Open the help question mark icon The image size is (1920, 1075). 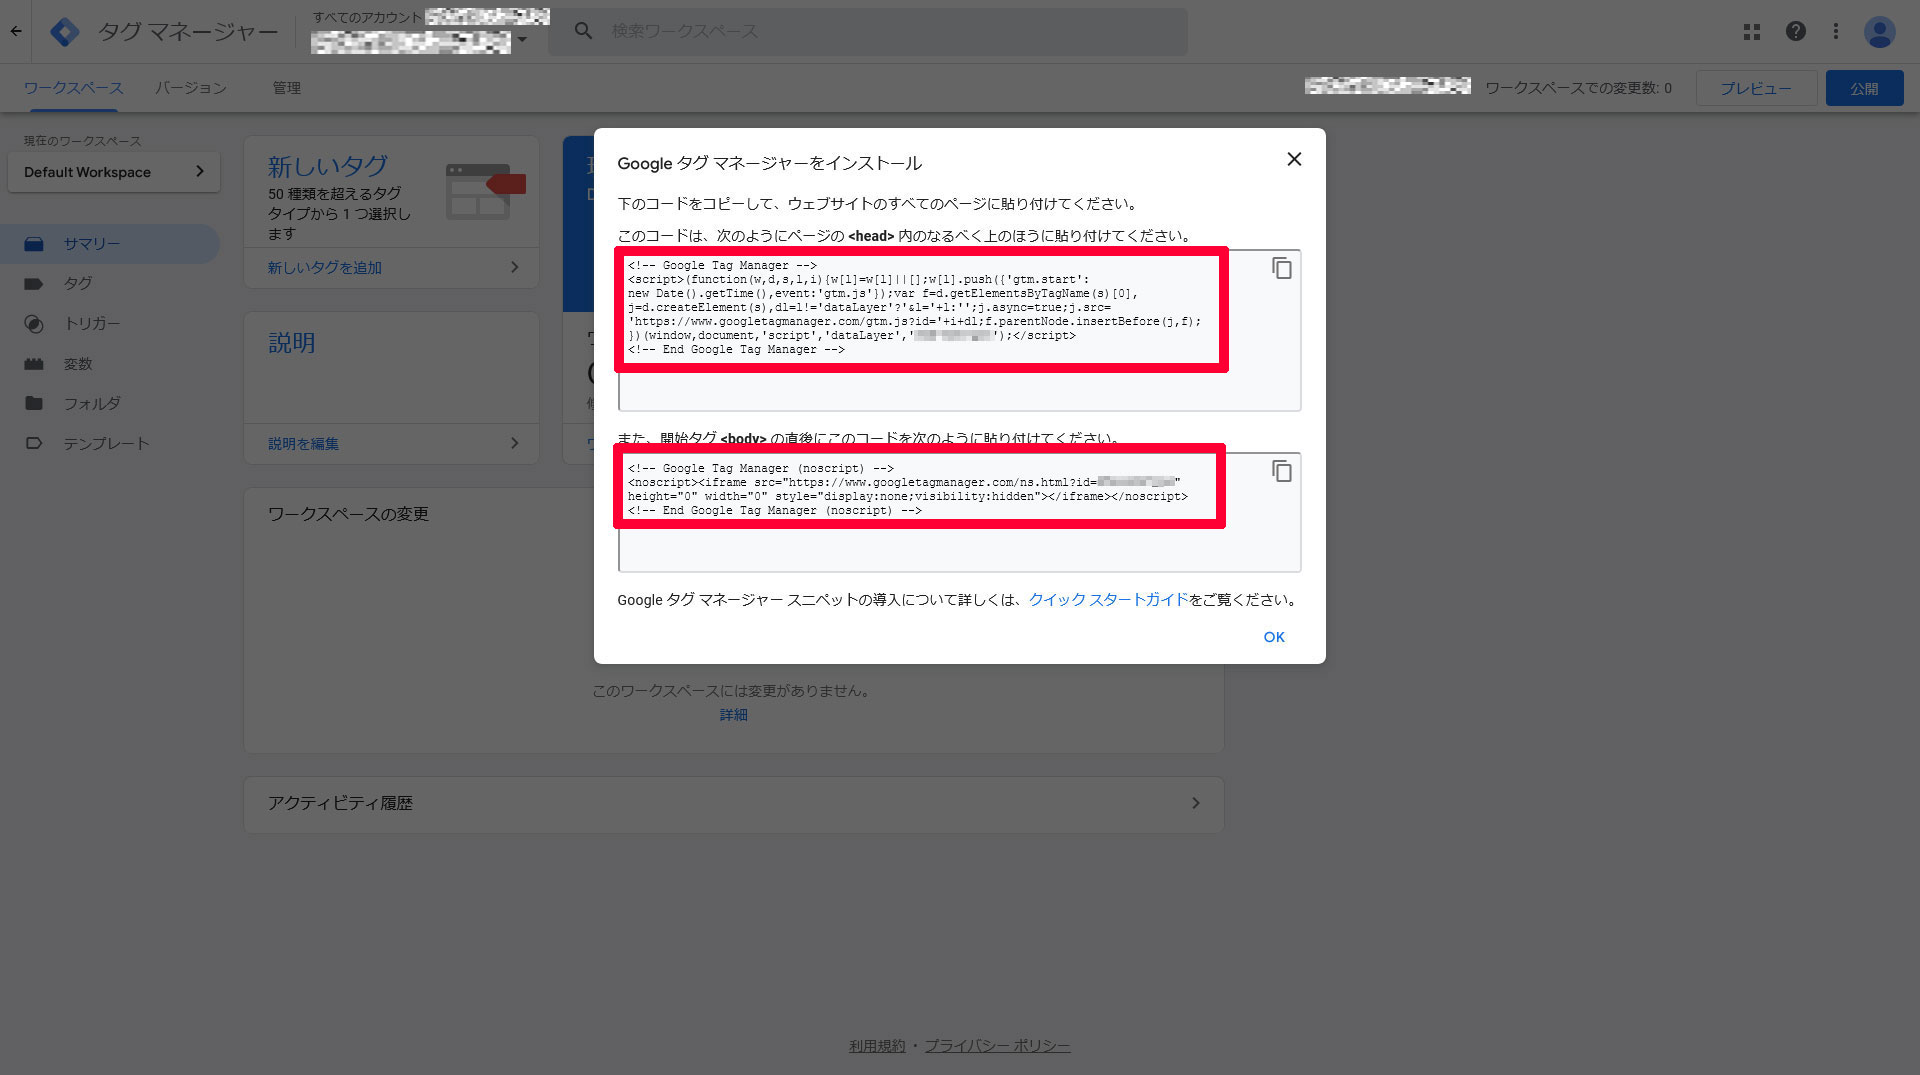1796,31
